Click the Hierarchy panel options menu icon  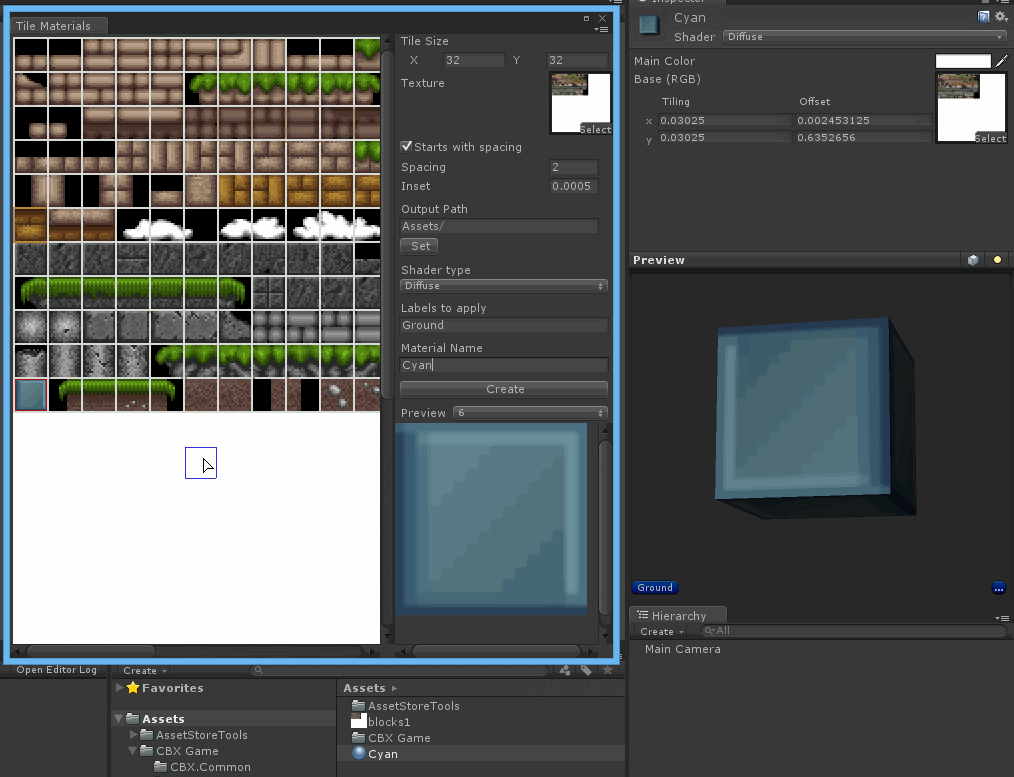[1002, 618]
